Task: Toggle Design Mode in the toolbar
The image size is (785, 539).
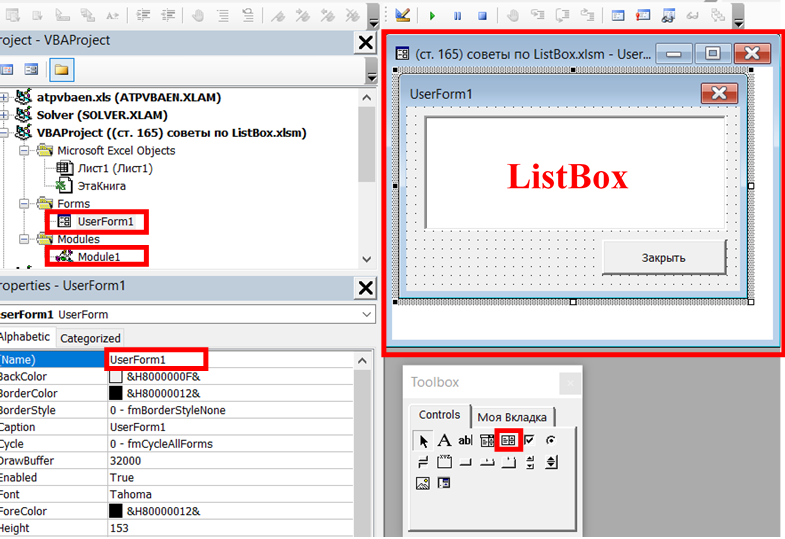Action: click(x=402, y=16)
